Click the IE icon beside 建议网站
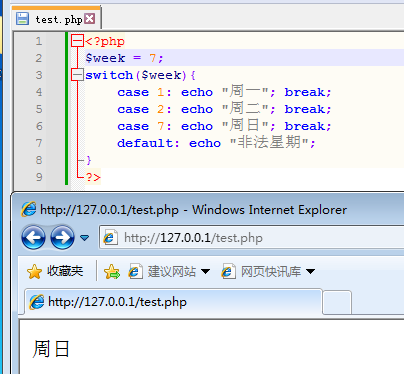 (136, 272)
